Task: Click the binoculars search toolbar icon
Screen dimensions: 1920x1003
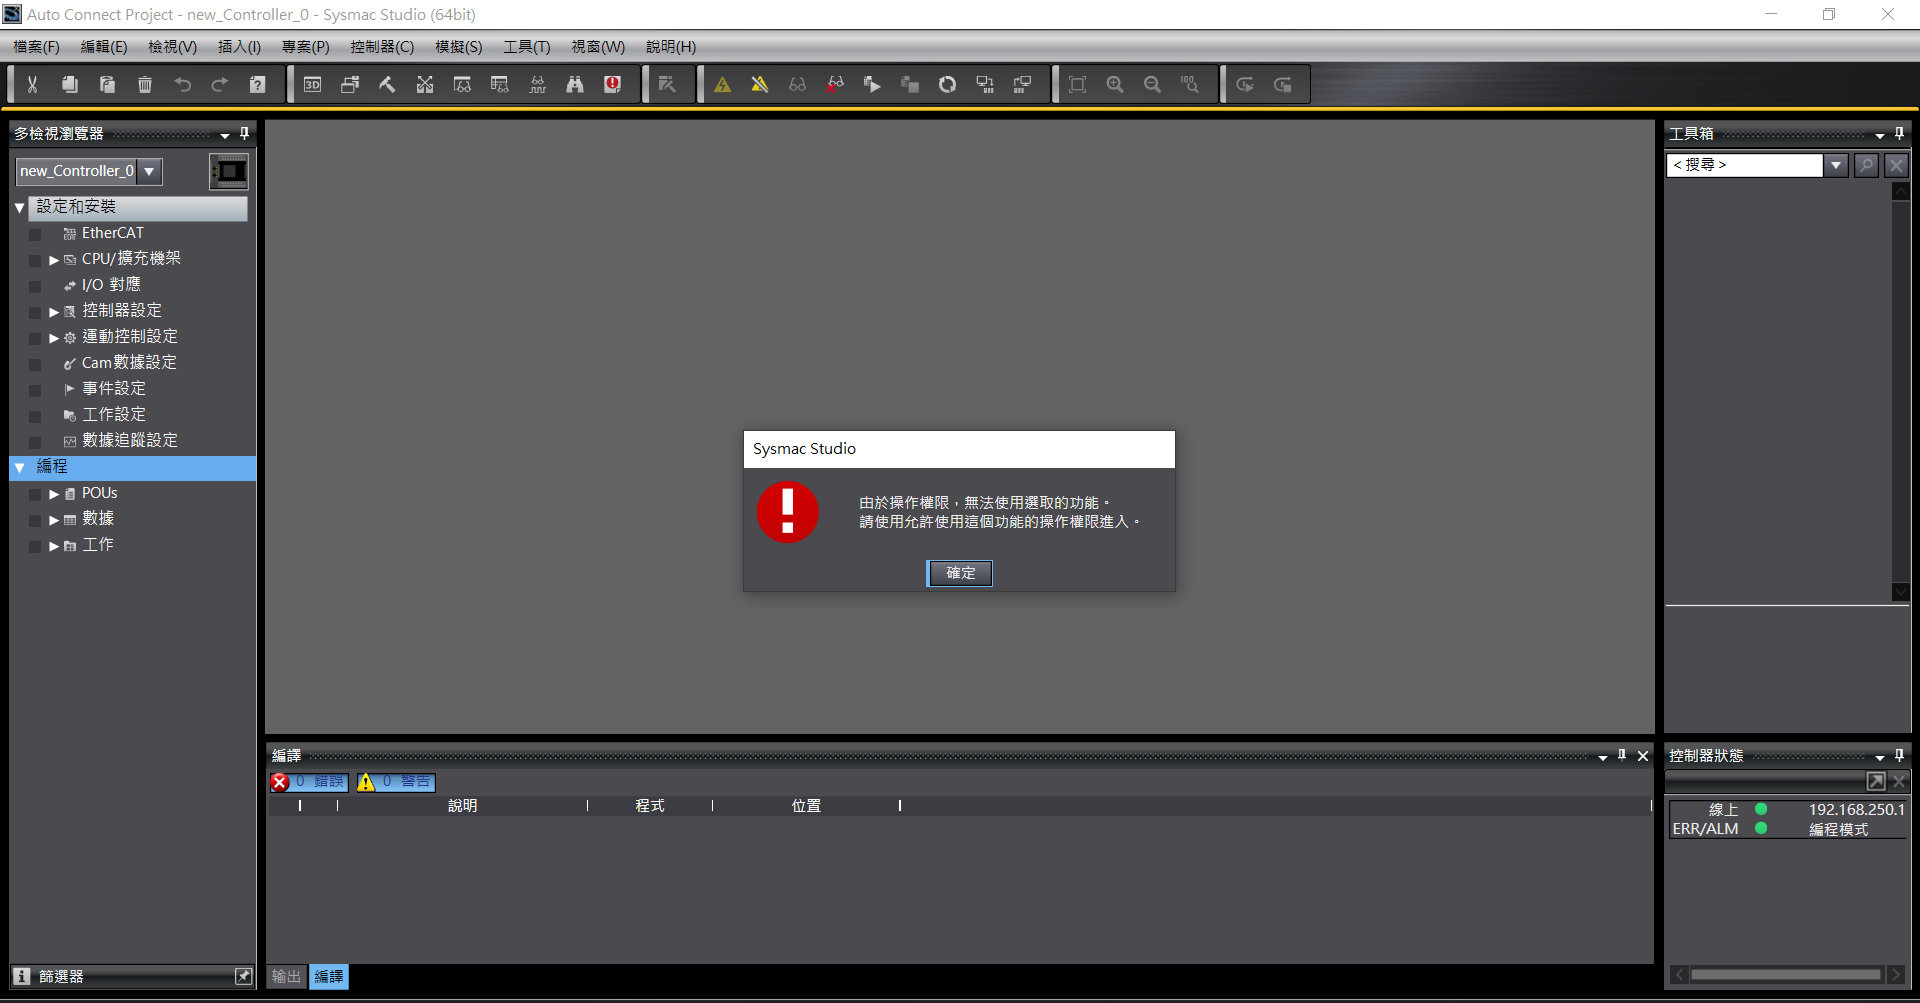Action: 575,85
